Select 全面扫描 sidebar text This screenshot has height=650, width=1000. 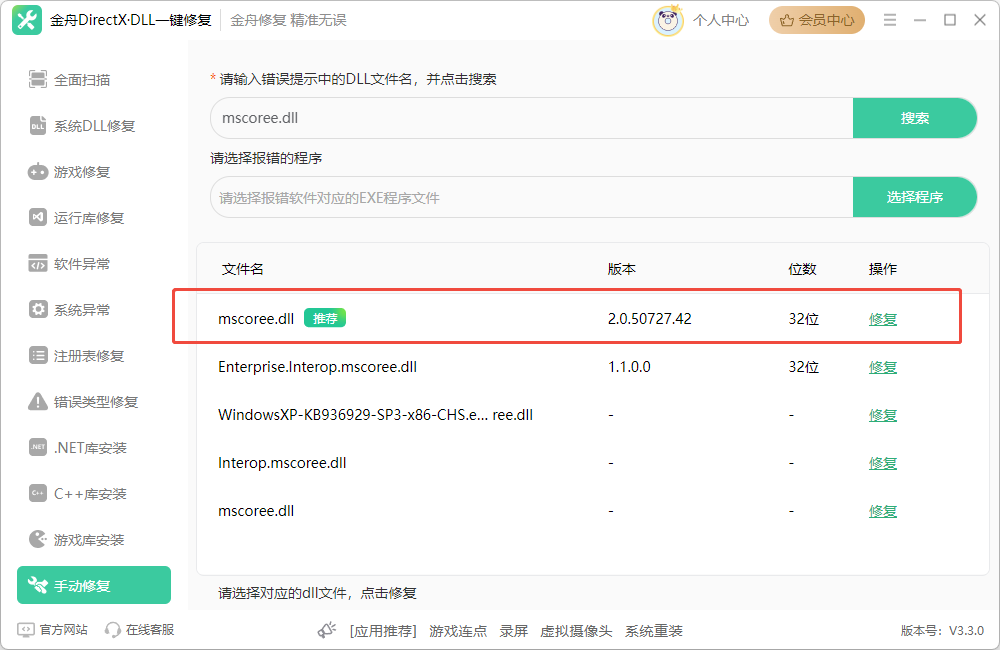pyautogui.click(x=82, y=80)
